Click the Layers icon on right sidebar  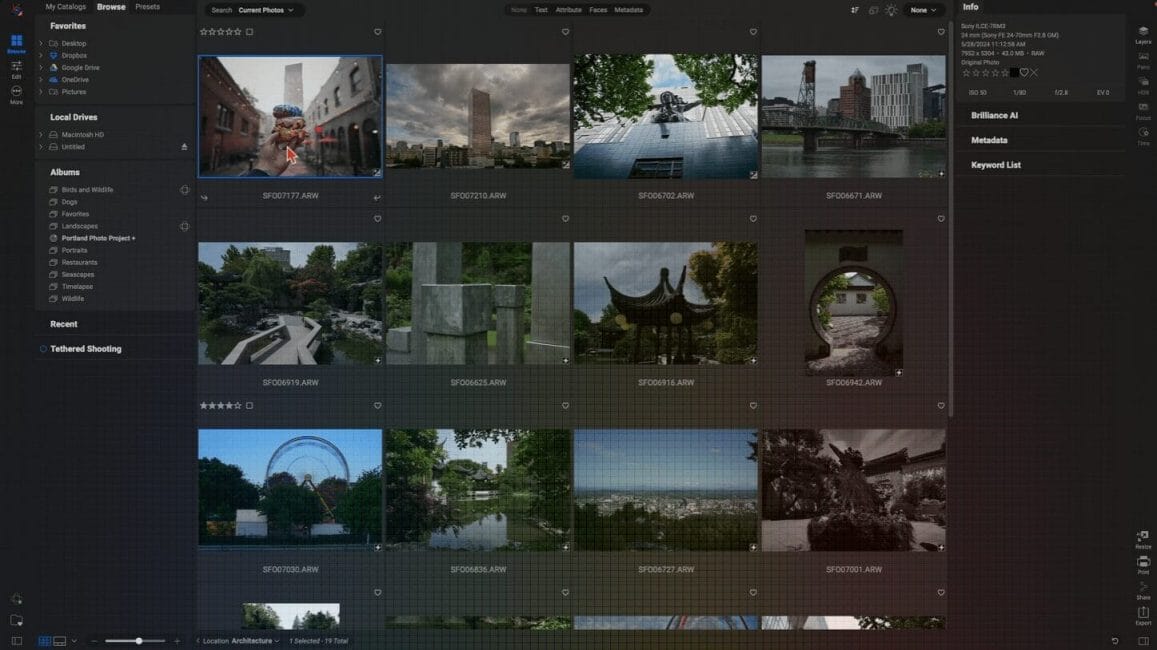point(1143,34)
